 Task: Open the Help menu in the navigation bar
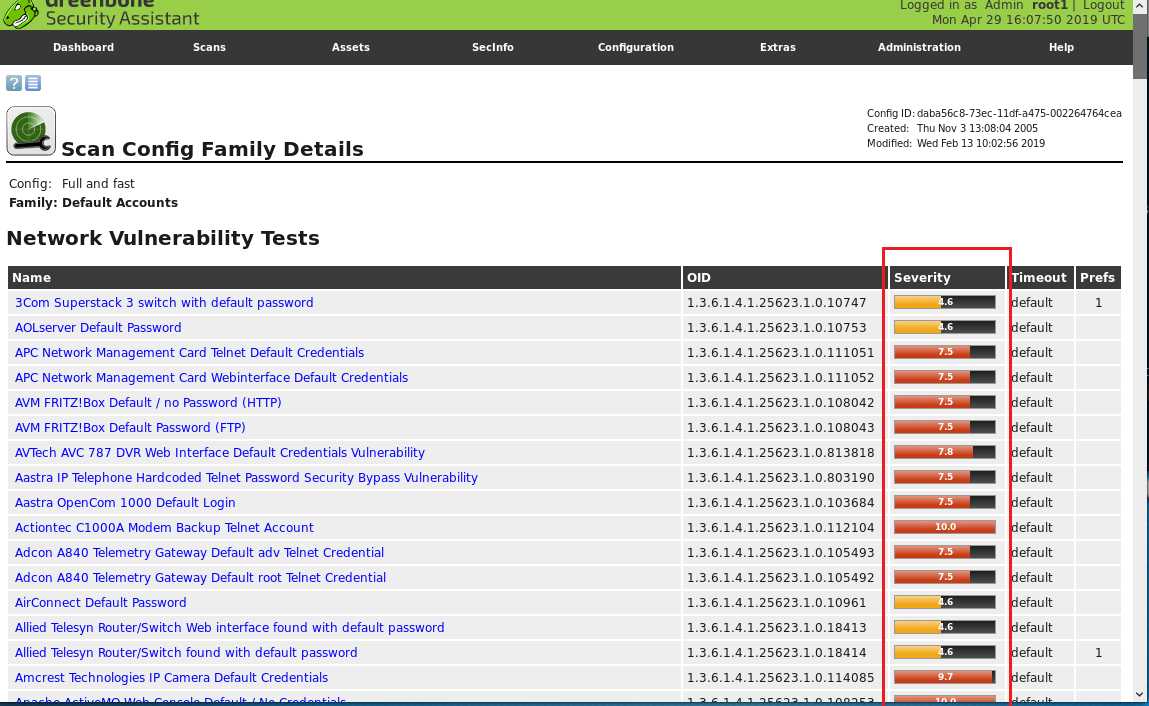coord(1061,47)
